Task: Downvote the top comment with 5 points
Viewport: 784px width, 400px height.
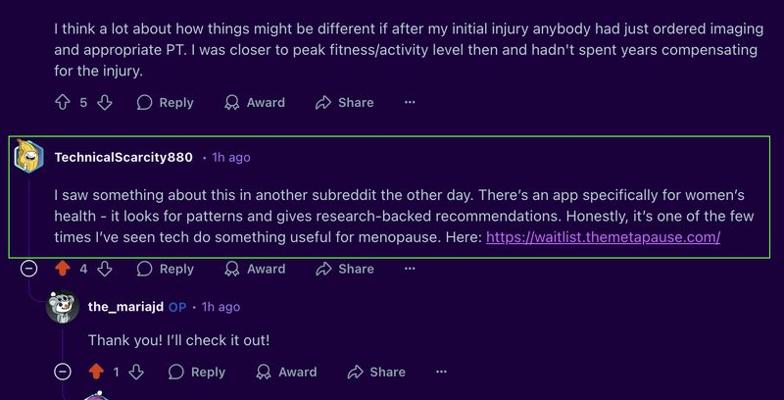Action: [104, 102]
